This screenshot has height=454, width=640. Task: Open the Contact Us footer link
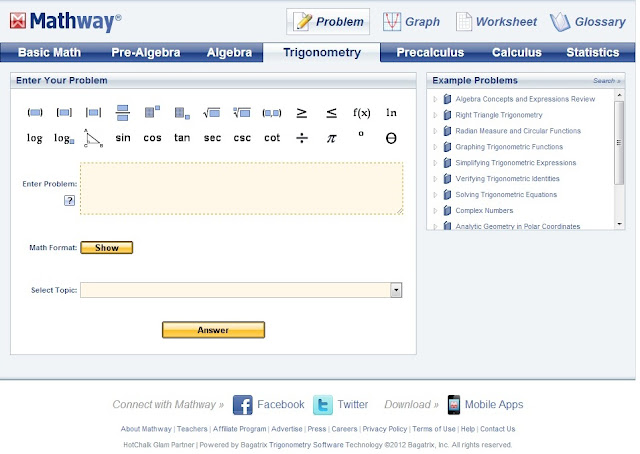click(498, 429)
